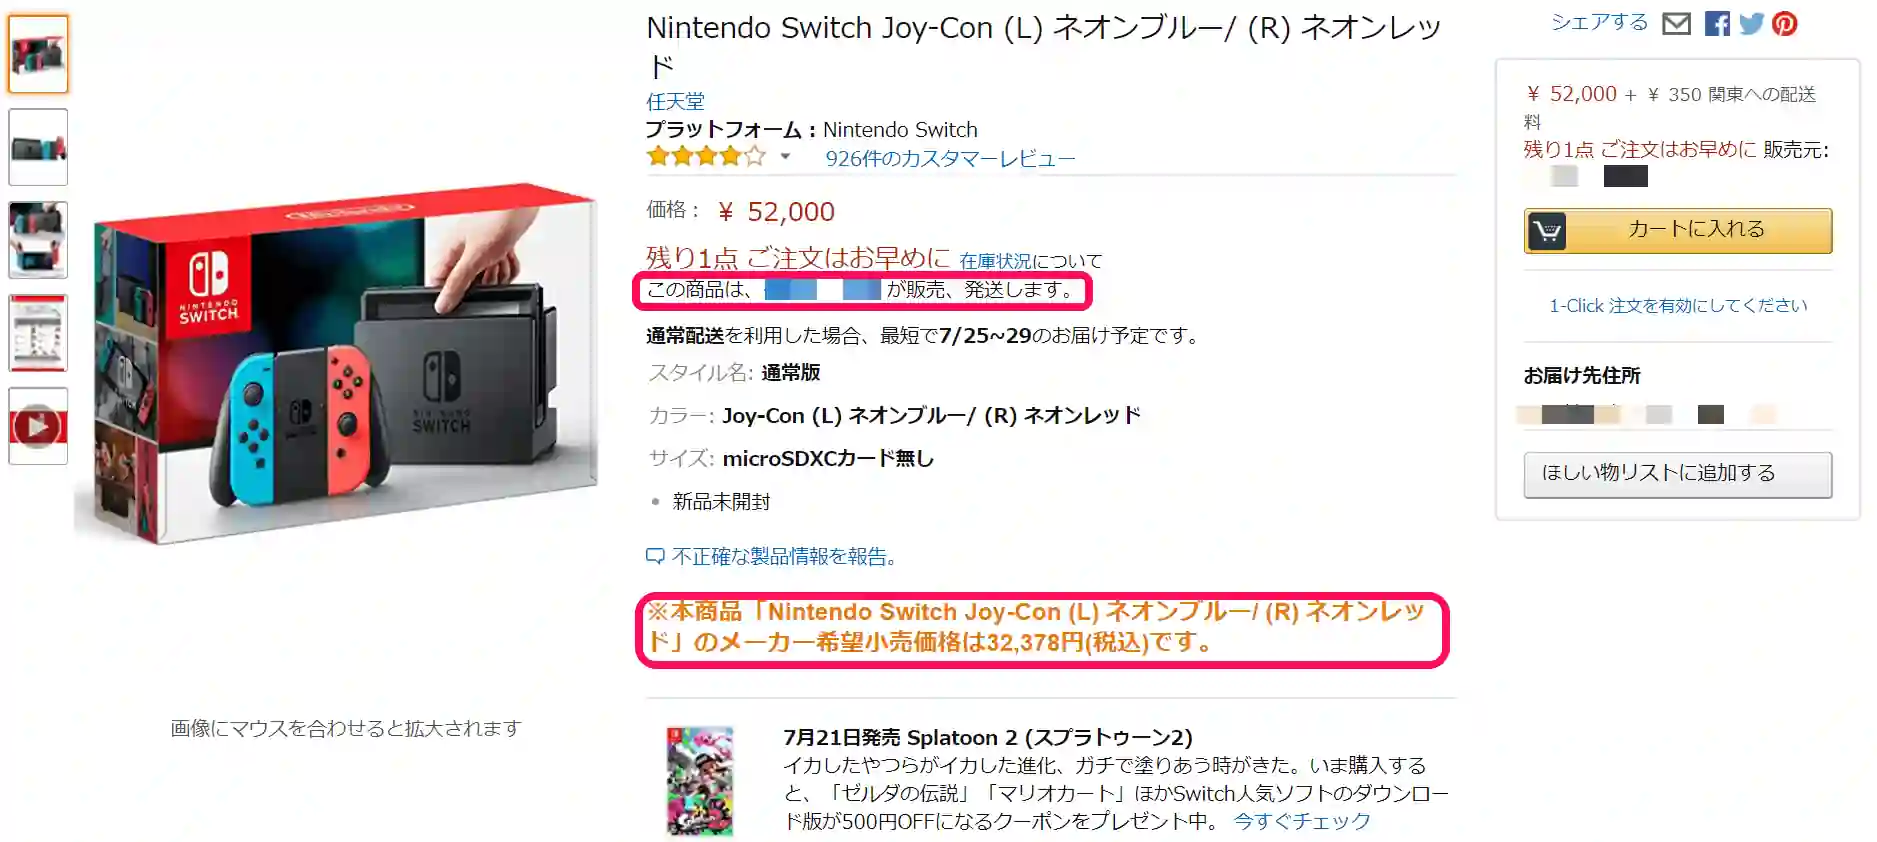The image size is (1877, 842).
Task: Share product on Twitter bird icon
Action: pyautogui.click(x=1751, y=23)
